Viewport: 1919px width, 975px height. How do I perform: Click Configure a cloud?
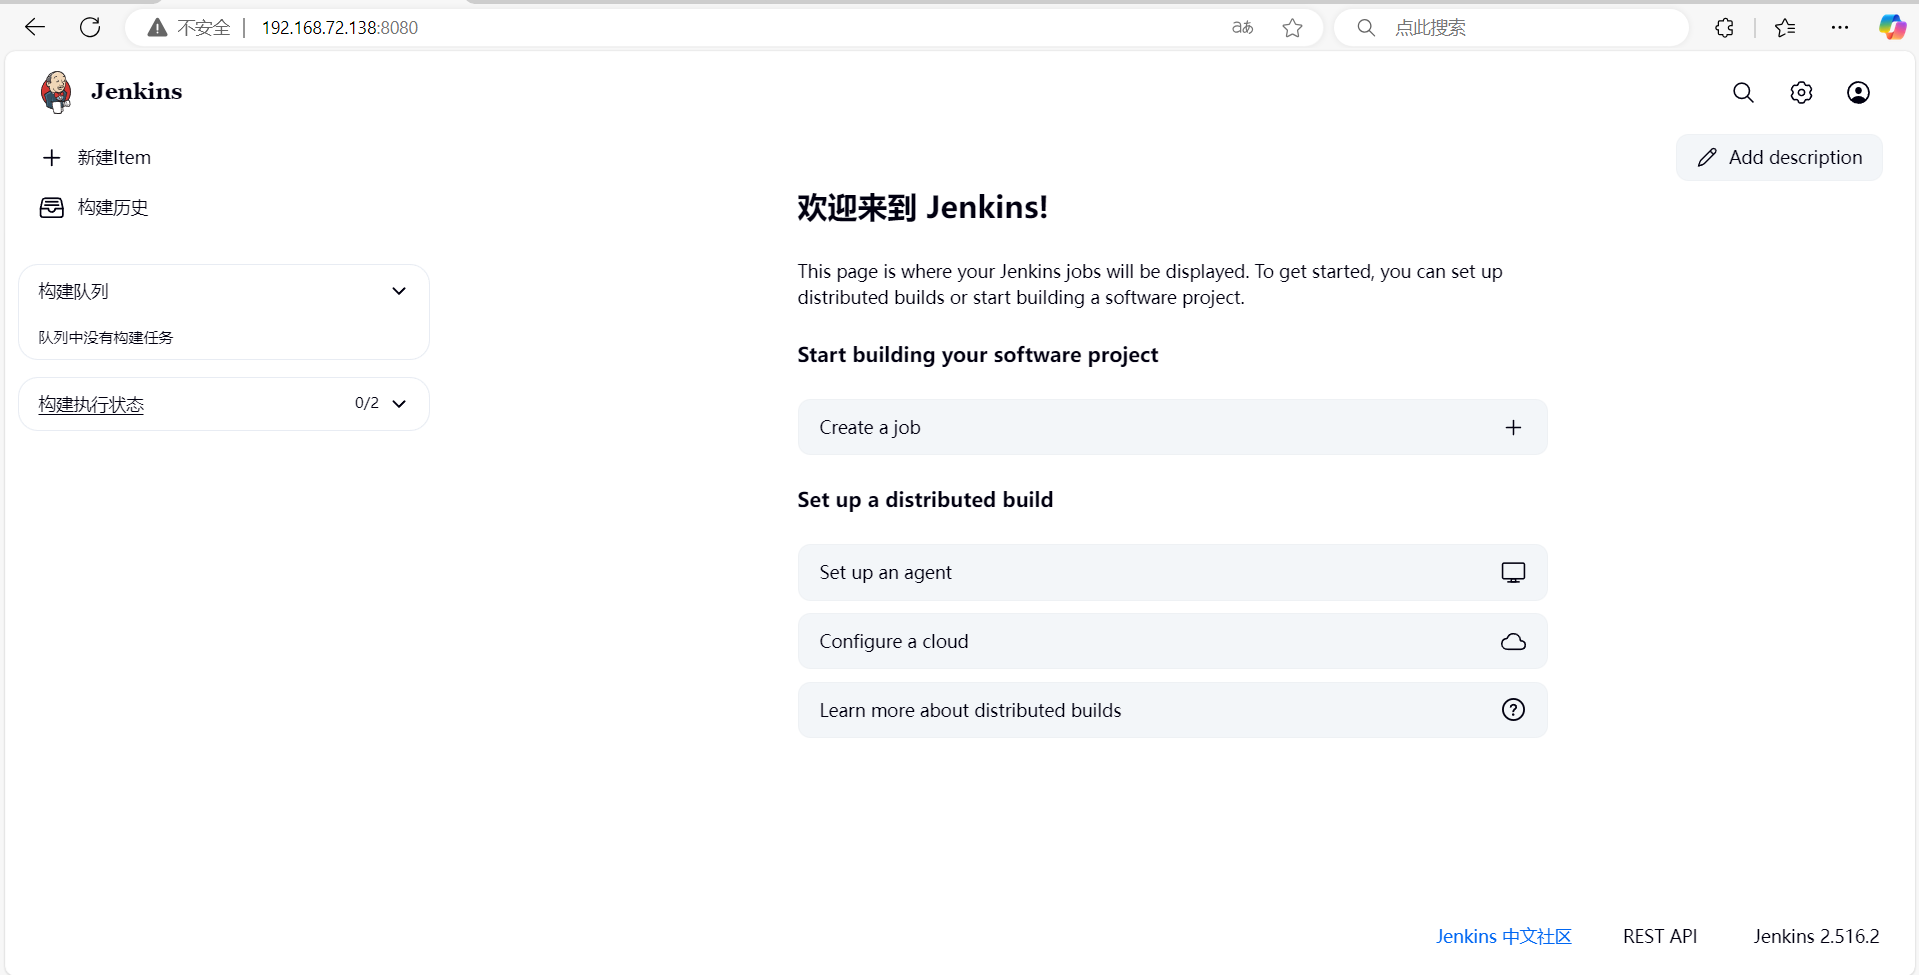[x=1172, y=642]
